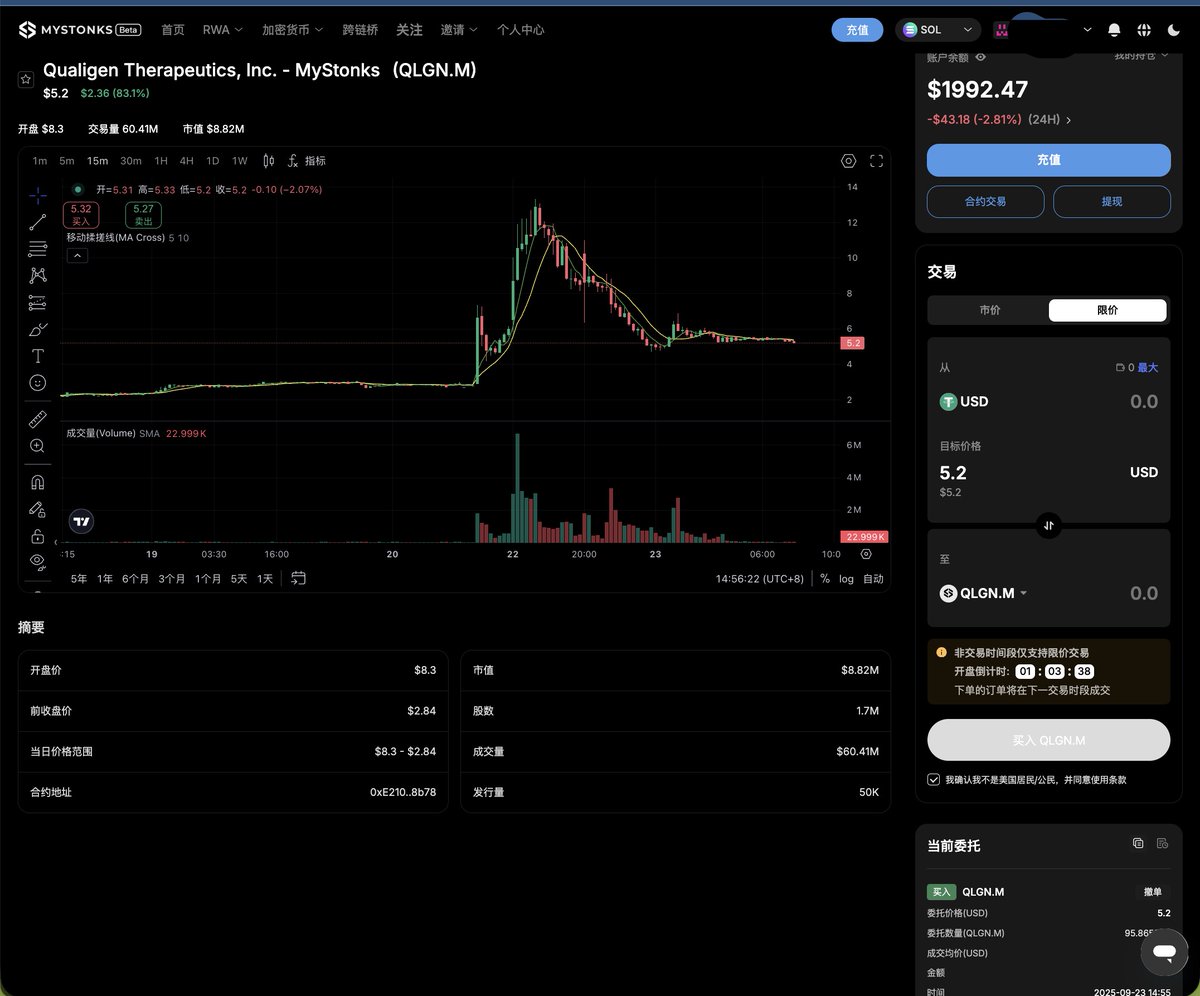The height and width of the screenshot is (996, 1200).
Task: Select the Text annotation tool
Action: [38, 356]
